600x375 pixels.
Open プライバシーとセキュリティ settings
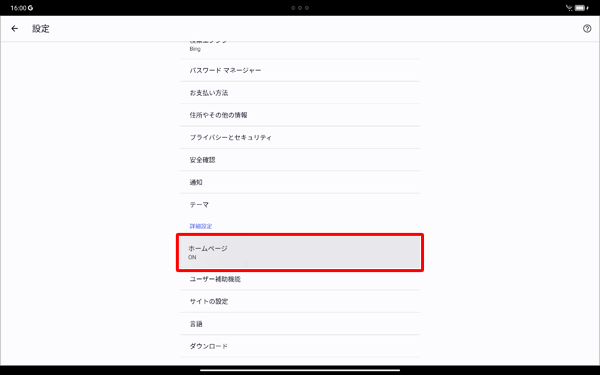[300, 137]
